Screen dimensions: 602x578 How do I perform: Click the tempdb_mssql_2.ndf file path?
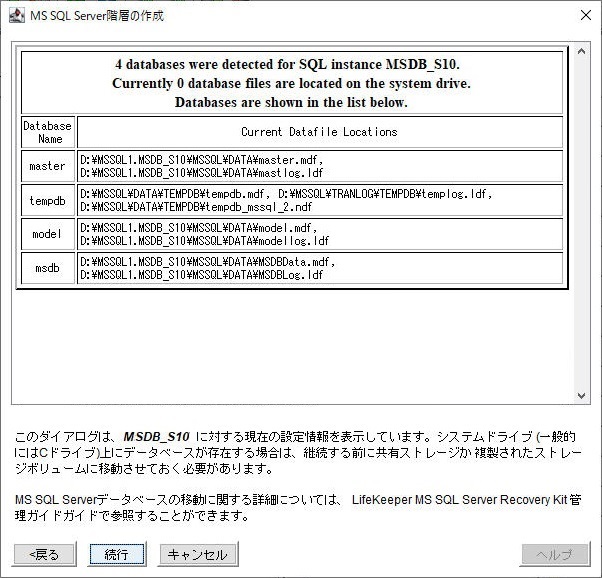(196, 207)
